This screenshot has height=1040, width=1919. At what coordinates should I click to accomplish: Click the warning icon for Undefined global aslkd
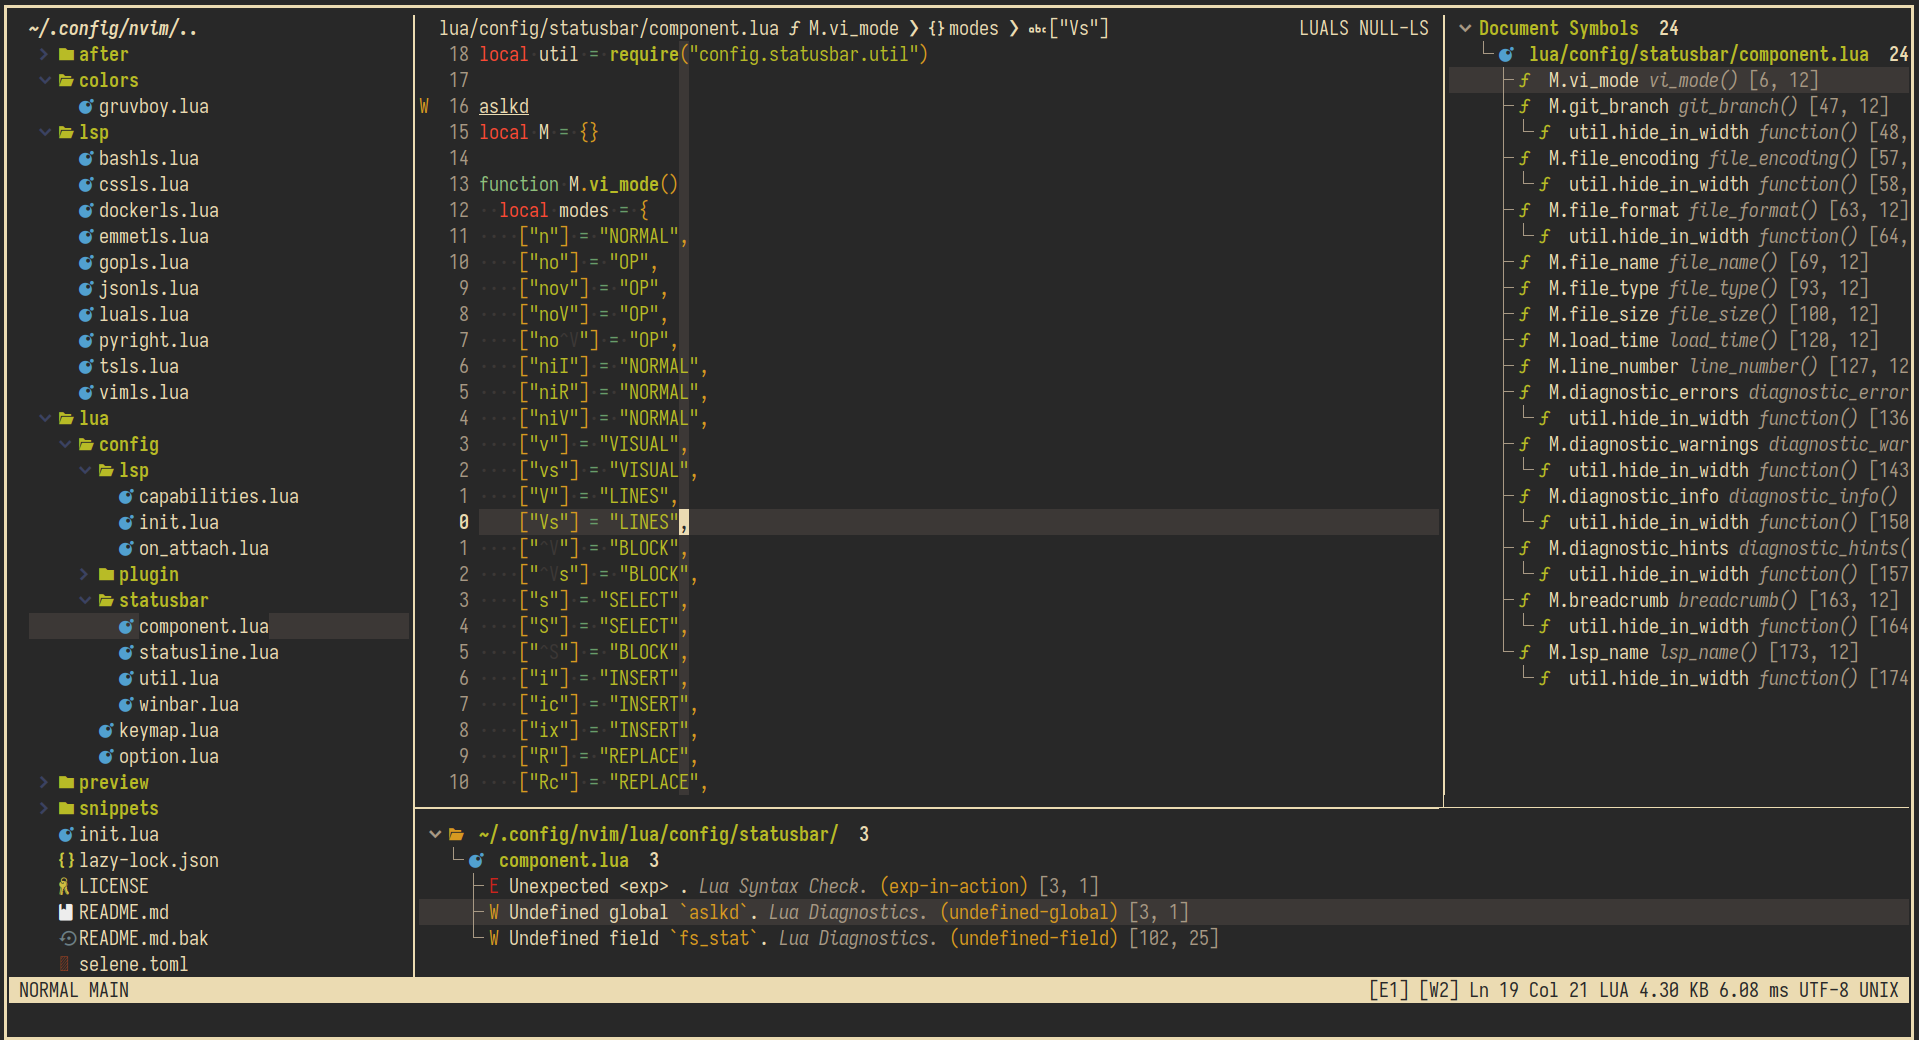point(494,912)
